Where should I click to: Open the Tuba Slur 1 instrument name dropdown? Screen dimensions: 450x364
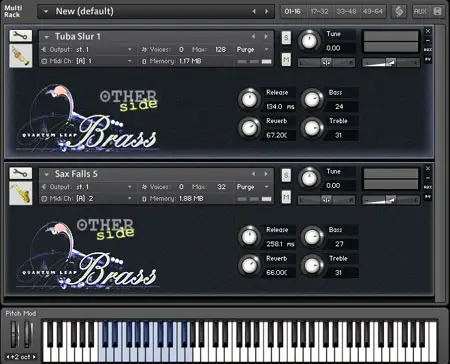click(47, 37)
